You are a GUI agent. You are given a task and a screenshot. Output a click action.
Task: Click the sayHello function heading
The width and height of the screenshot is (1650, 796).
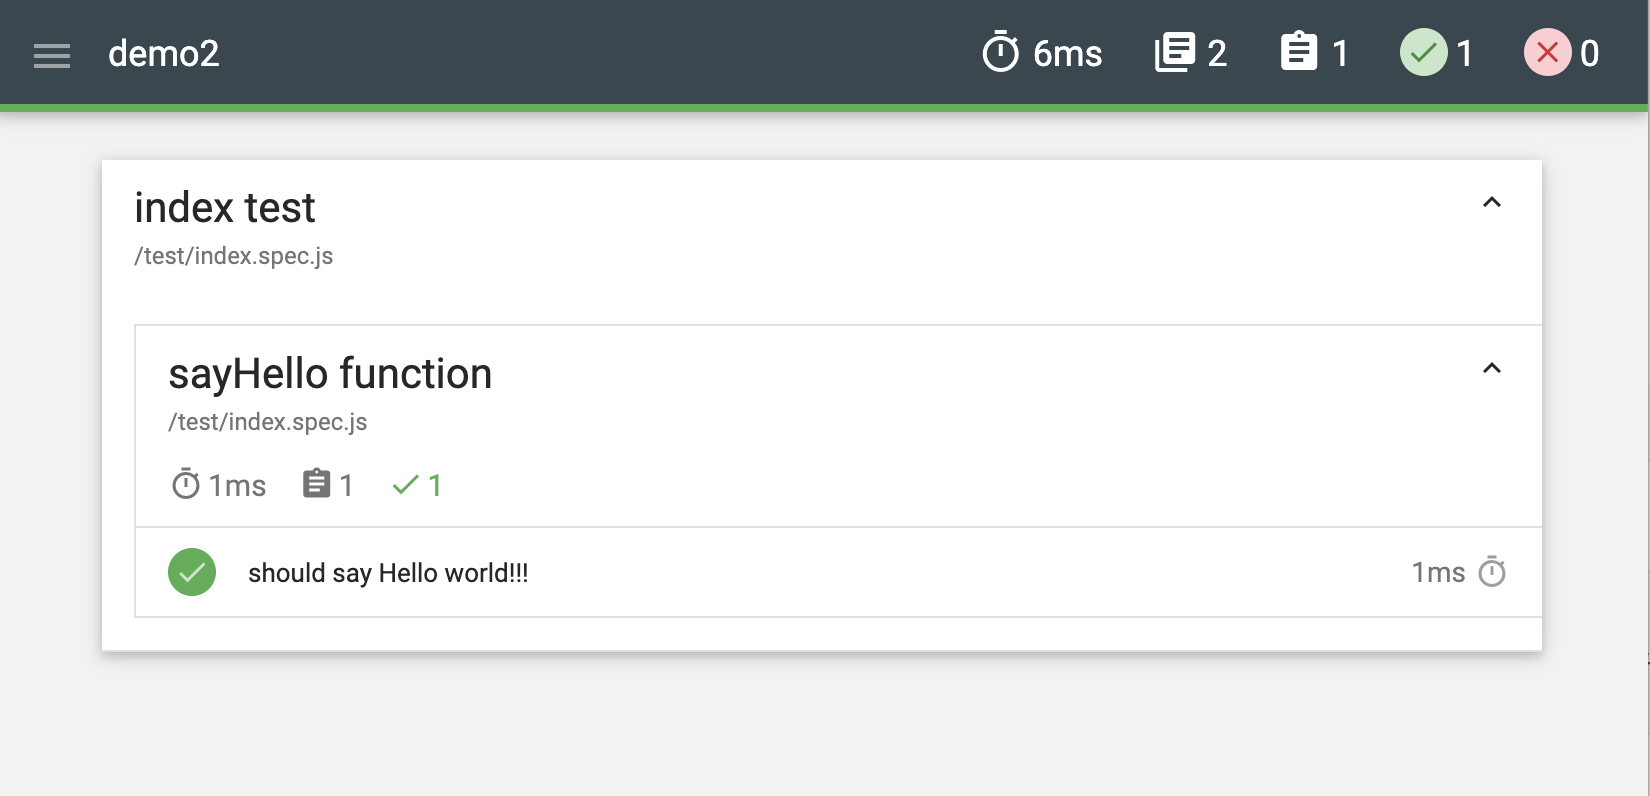coord(330,374)
